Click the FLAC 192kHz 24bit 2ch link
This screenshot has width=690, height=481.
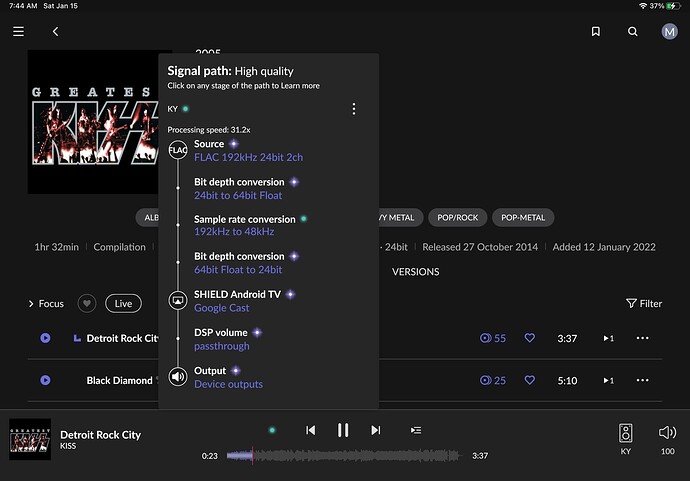(x=248, y=158)
